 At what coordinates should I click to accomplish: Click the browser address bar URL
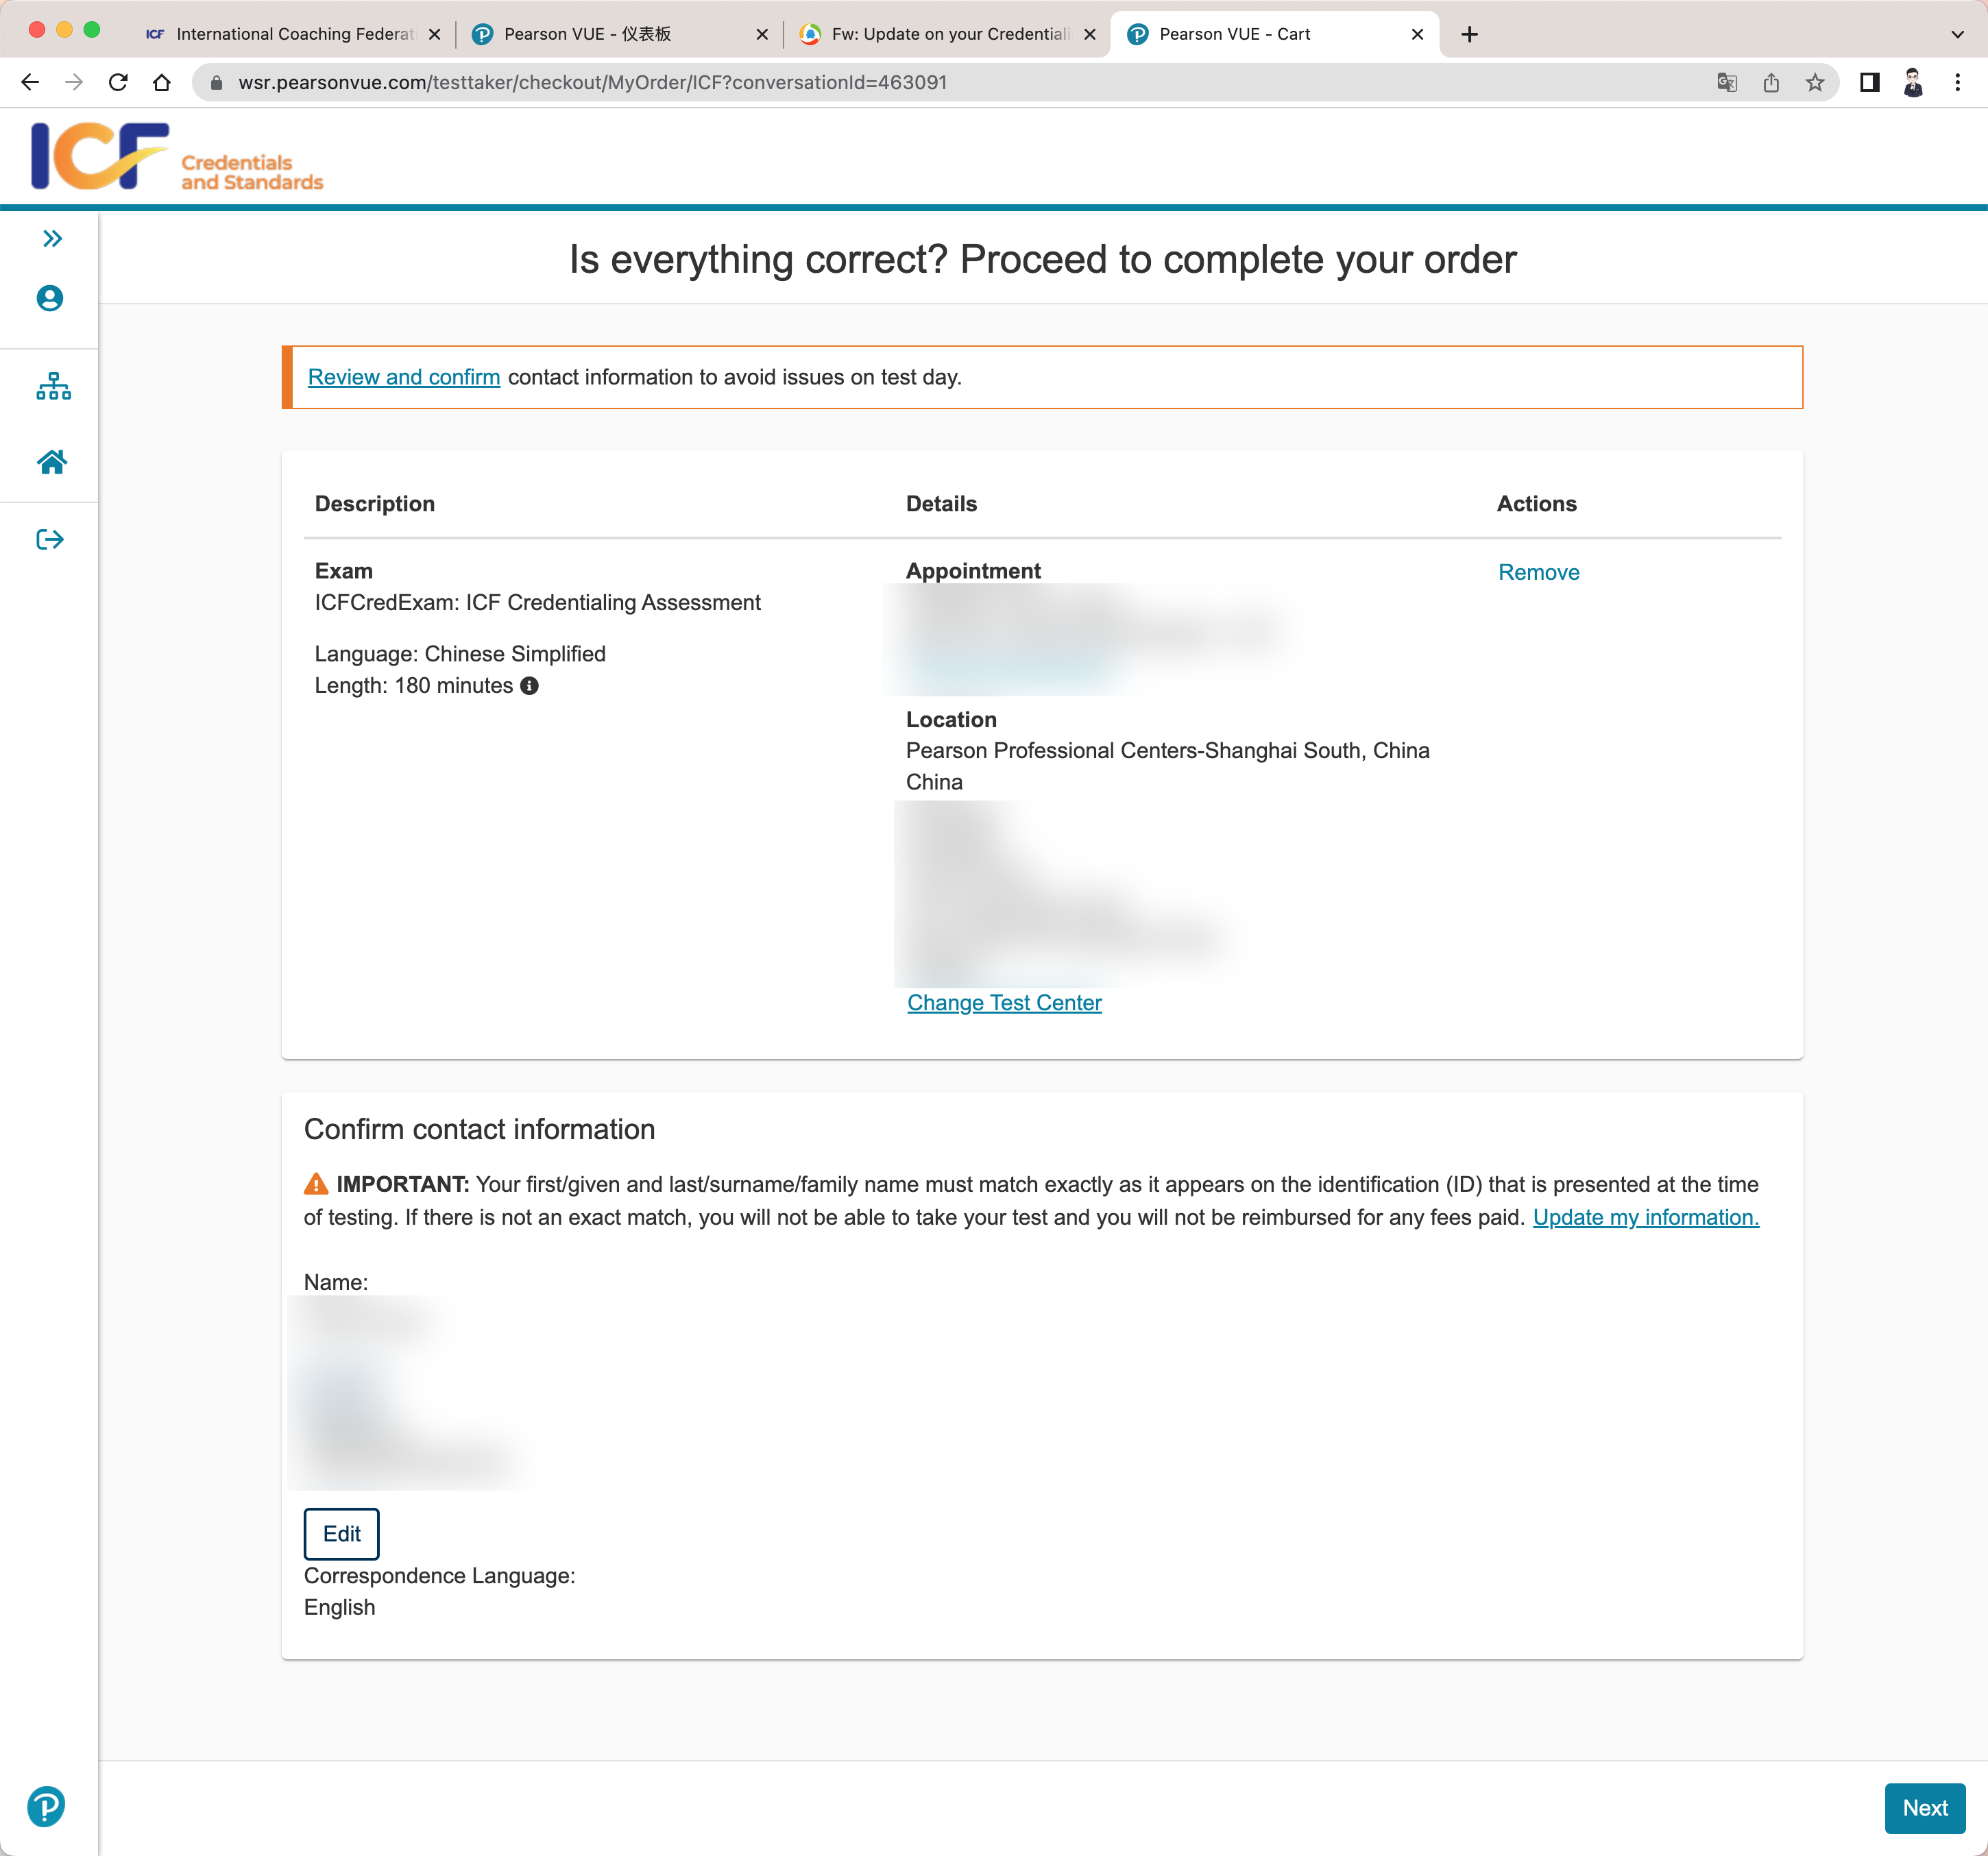click(592, 83)
